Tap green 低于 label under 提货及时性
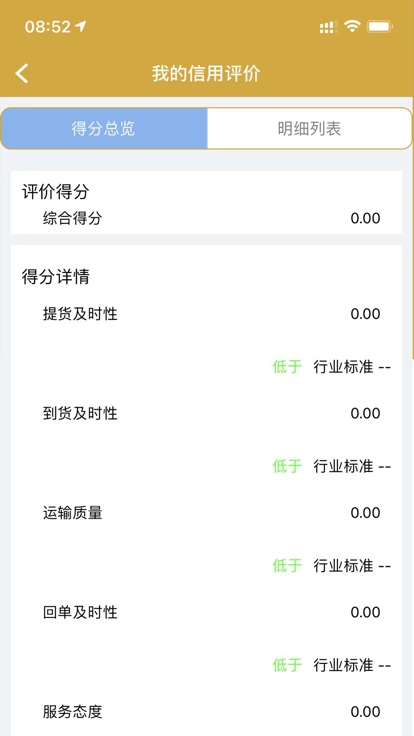 (x=287, y=367)
